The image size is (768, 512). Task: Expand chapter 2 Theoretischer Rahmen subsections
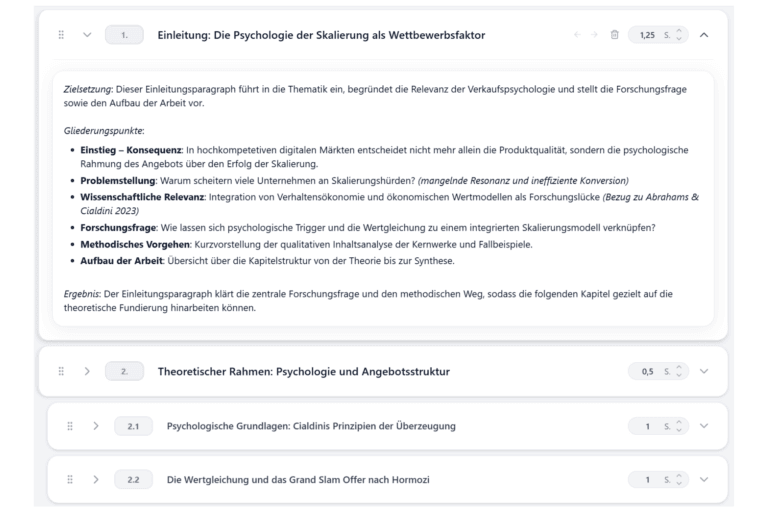87,371
